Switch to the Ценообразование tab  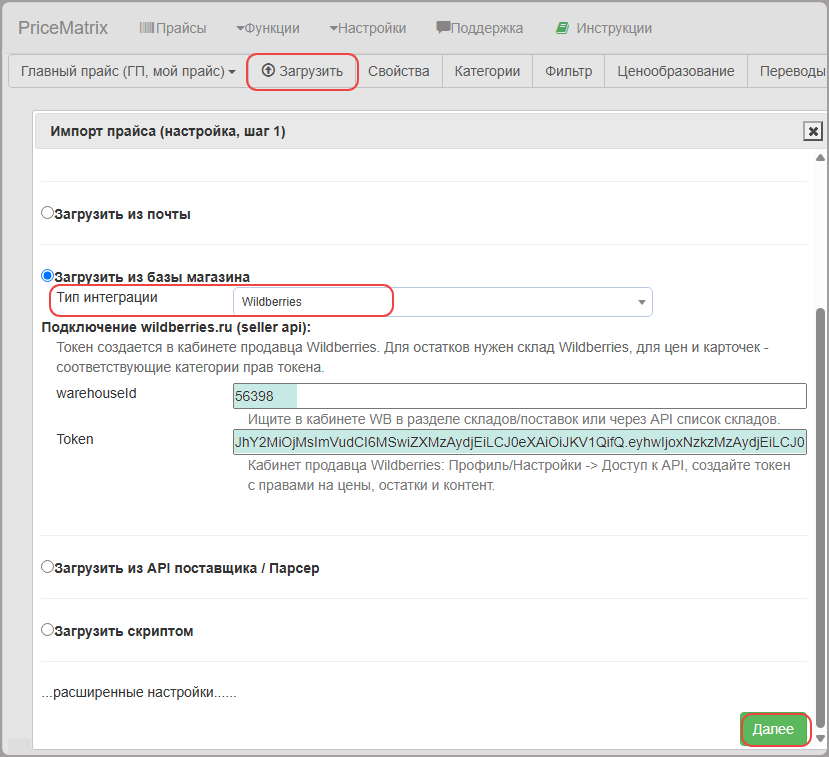click(x=676, y=71)
